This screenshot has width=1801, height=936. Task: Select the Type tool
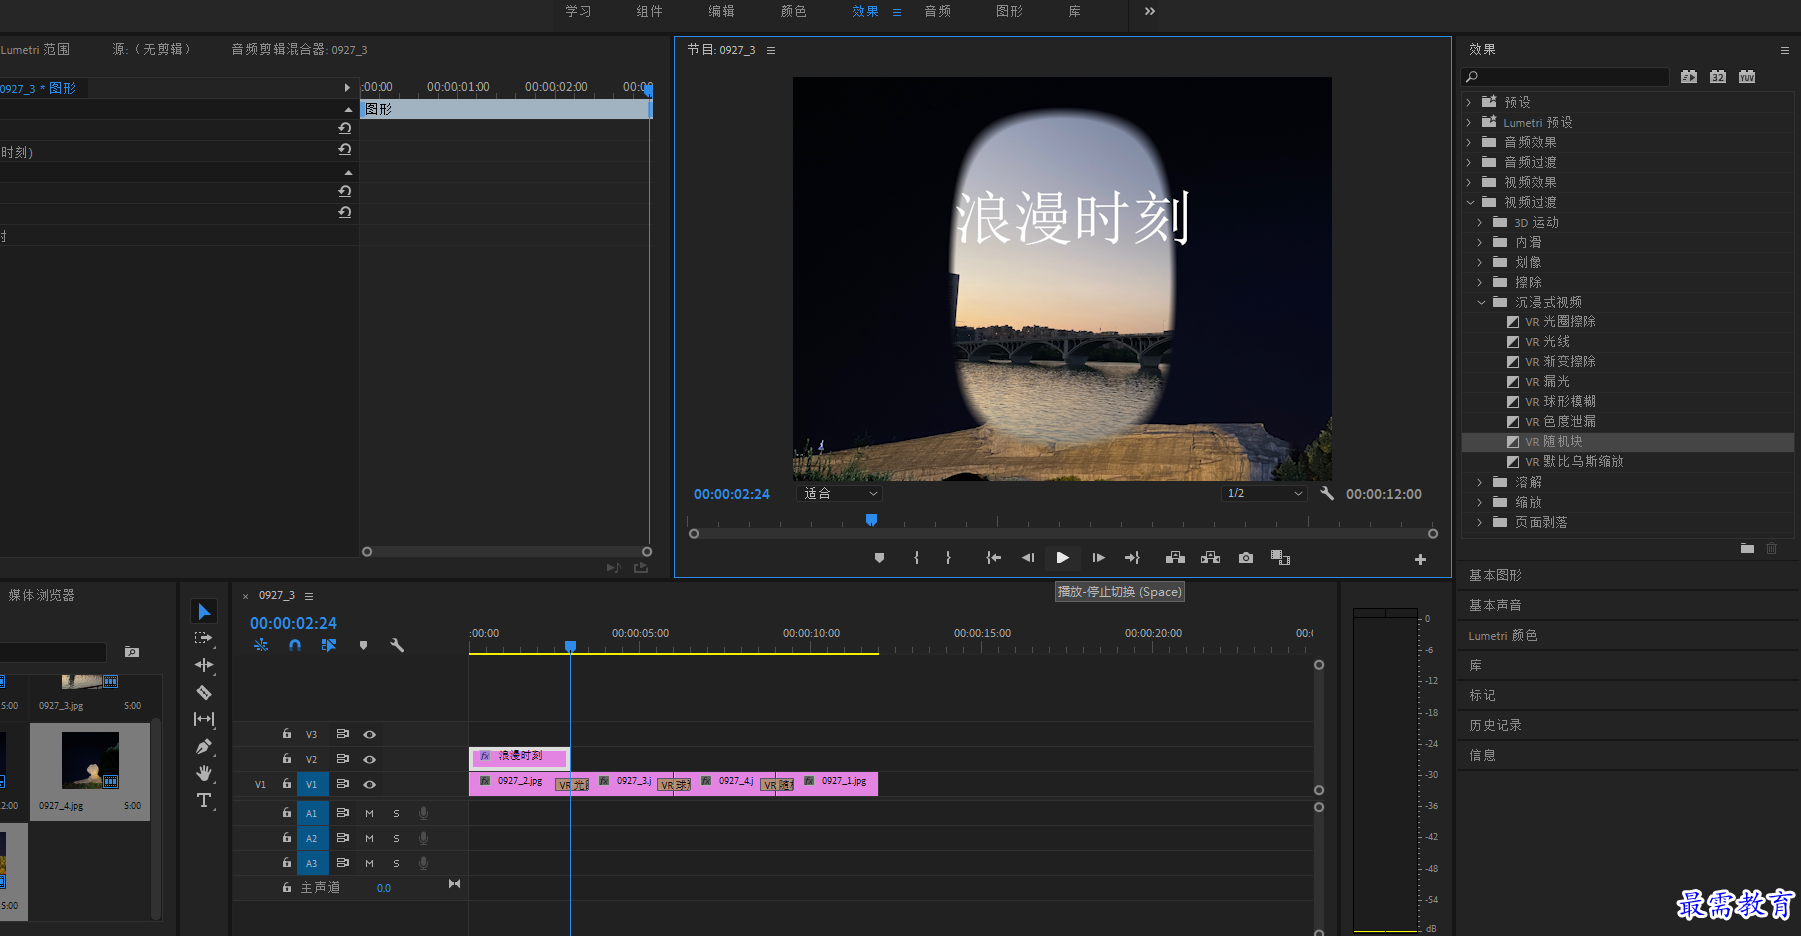pyautogui.click(x=204, y=800)
